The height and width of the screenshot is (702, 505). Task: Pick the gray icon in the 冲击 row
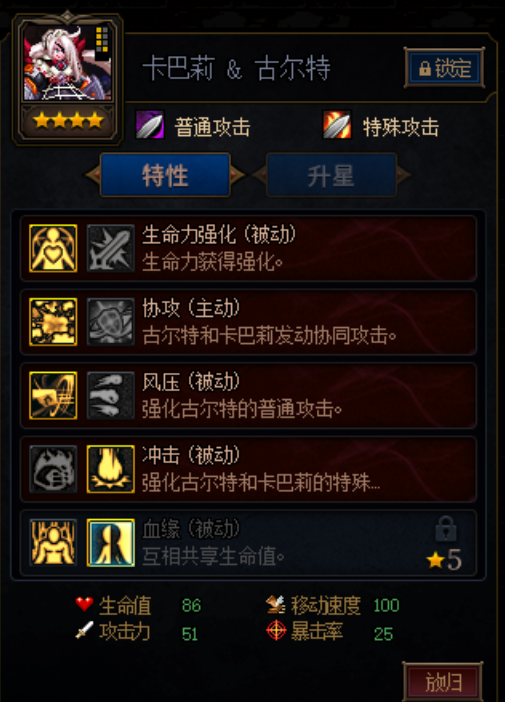[53, 469]
